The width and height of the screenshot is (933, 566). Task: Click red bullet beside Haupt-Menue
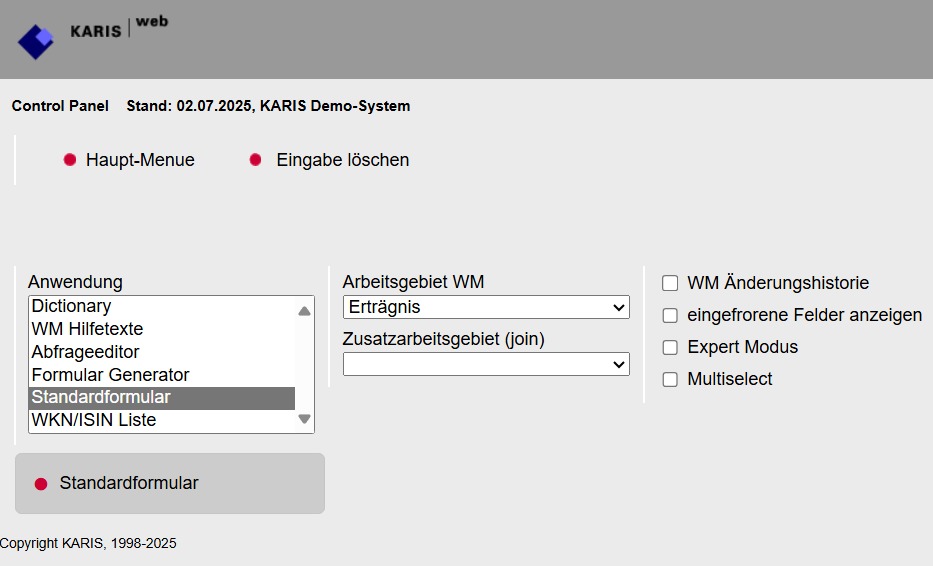pyautogui.click(x=70, y=160)
